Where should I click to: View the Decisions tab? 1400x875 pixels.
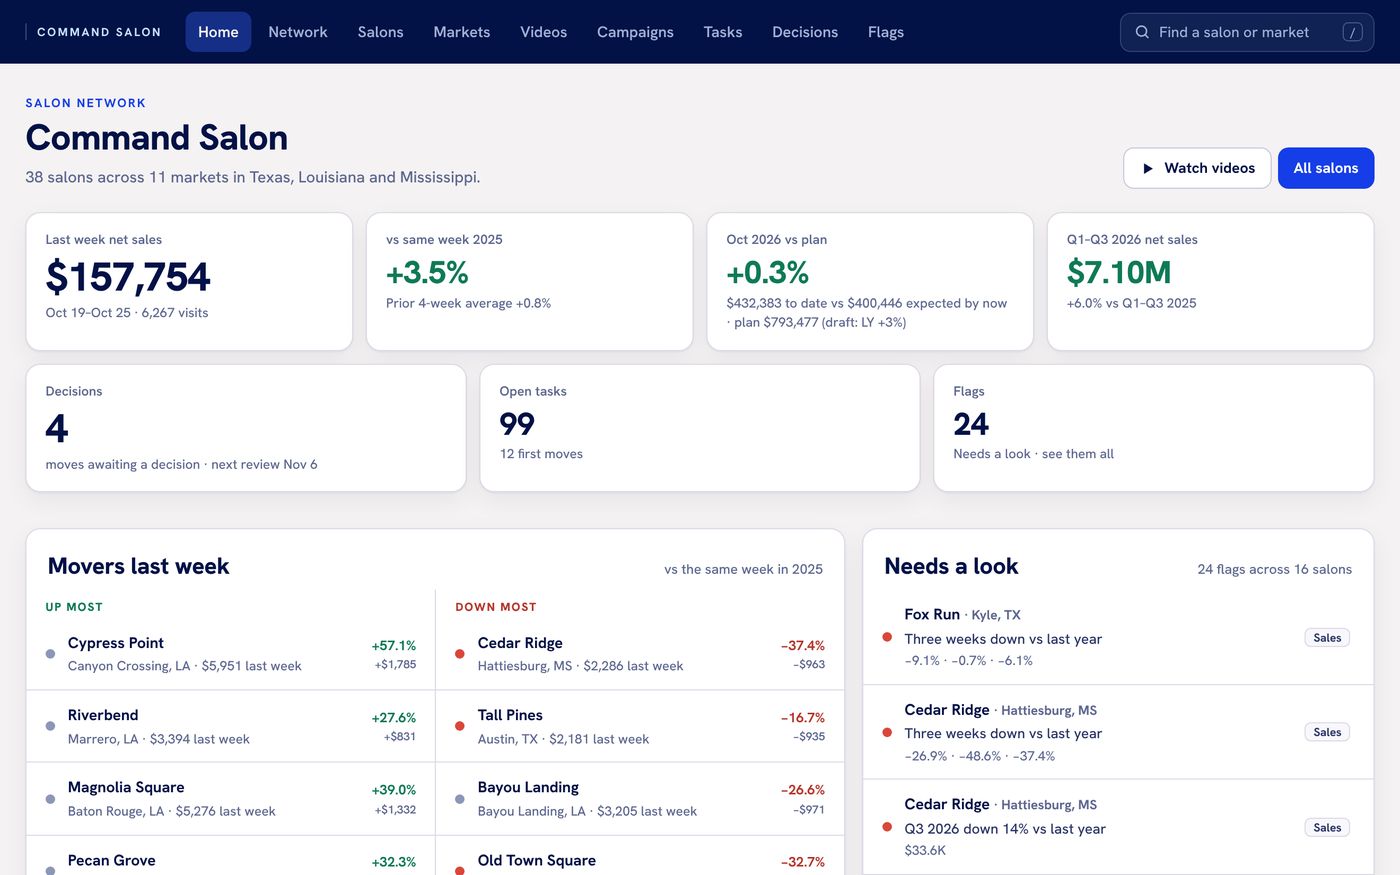pos(805,32)
